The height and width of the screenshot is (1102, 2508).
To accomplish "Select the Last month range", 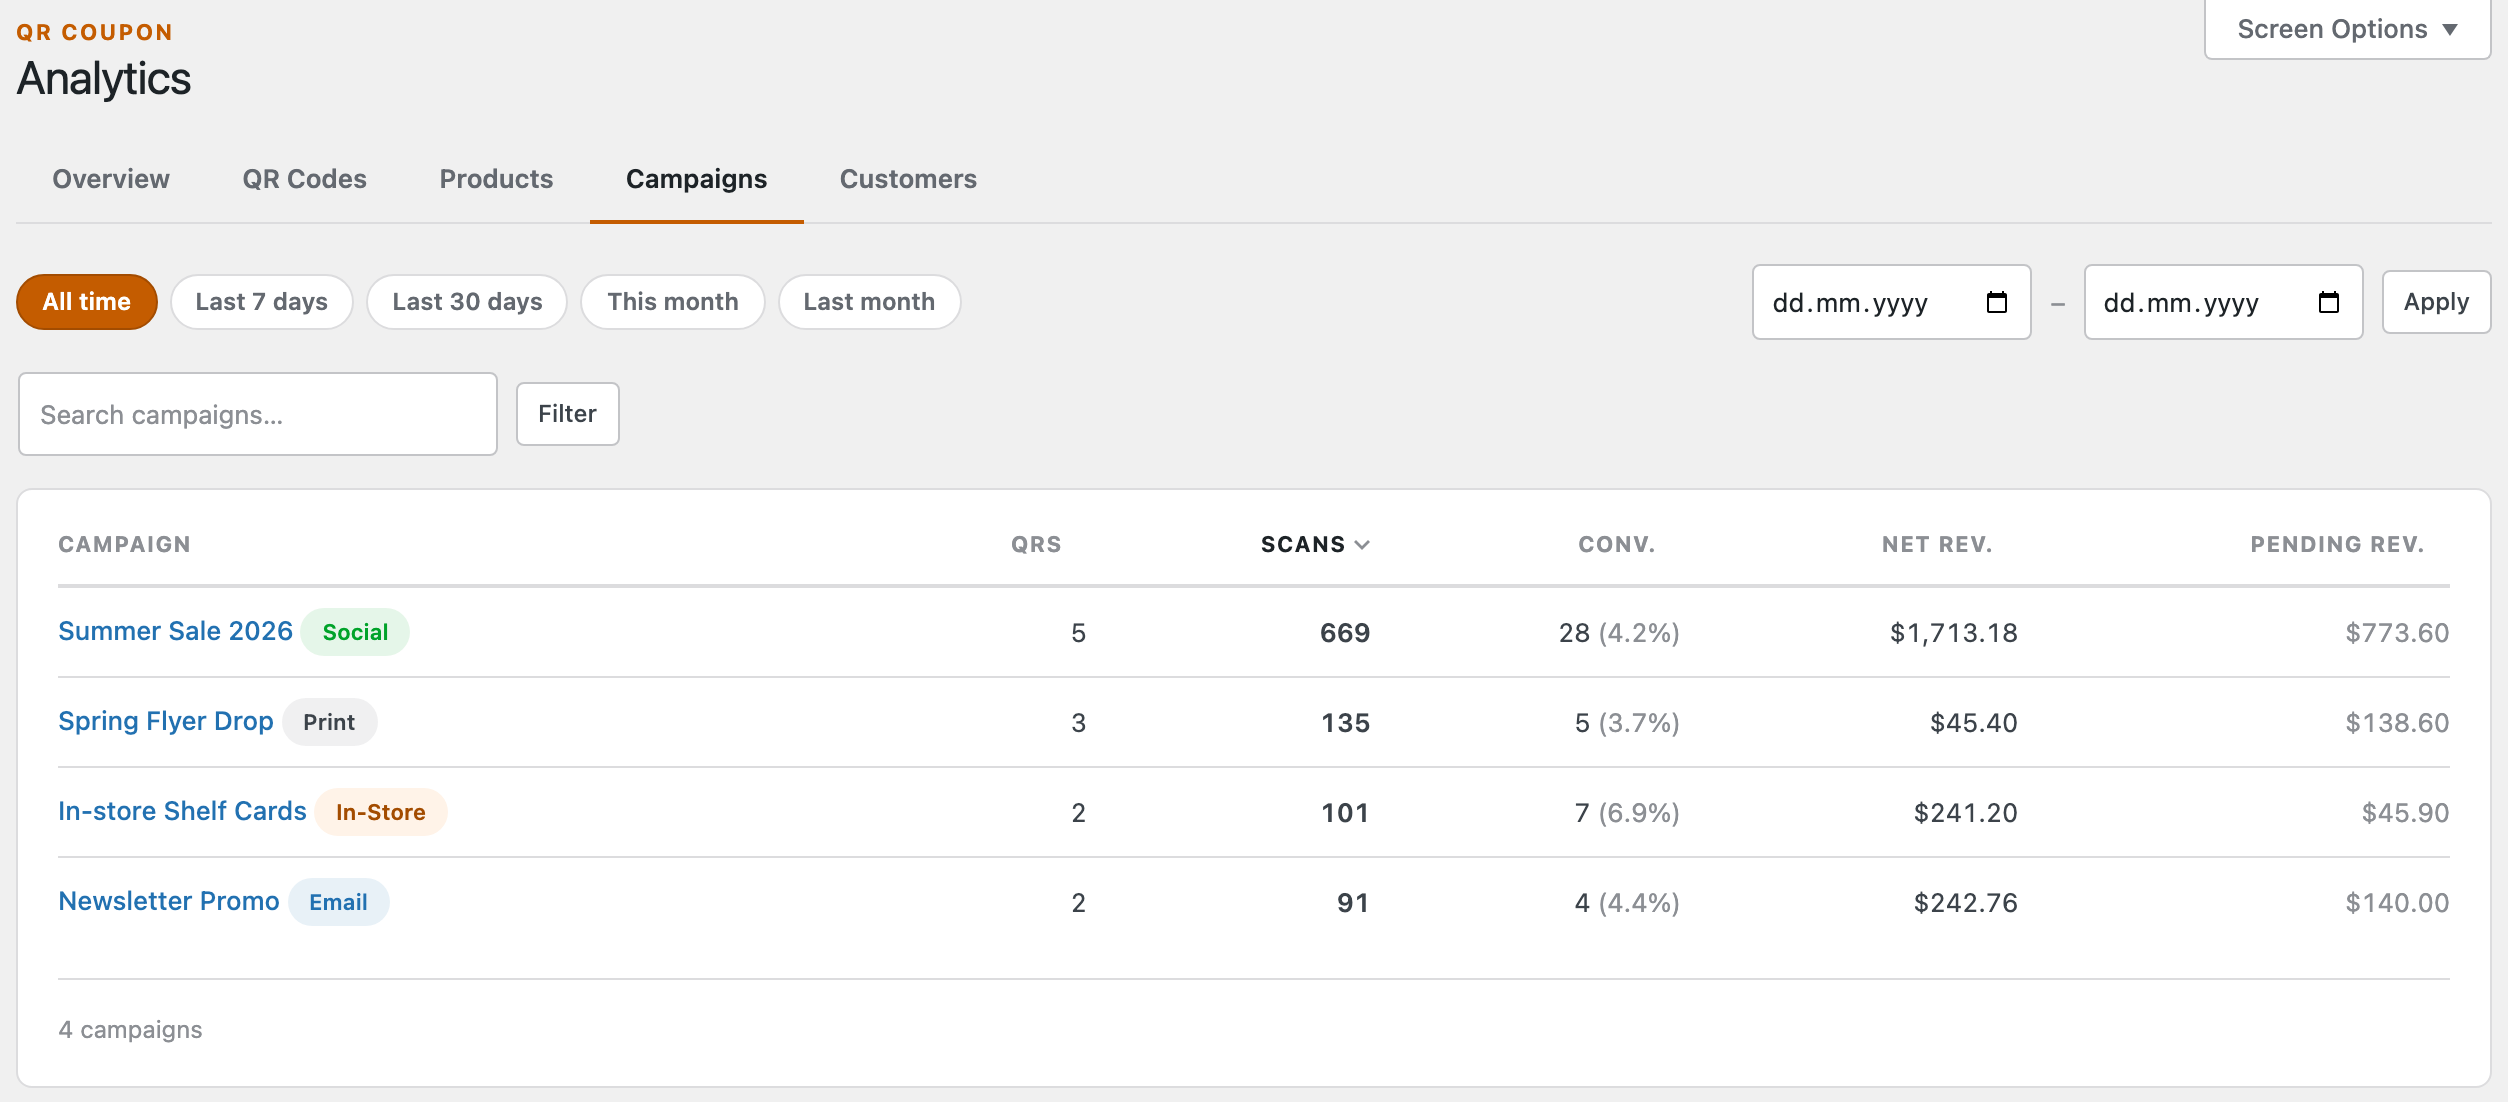I will tap(869, 302).
